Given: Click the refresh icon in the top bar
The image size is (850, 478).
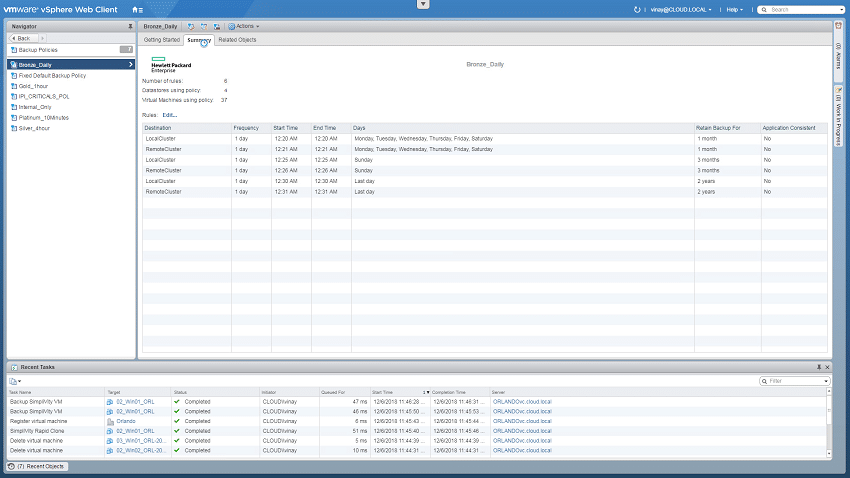Looking at the screenshot, I should 637,10.
